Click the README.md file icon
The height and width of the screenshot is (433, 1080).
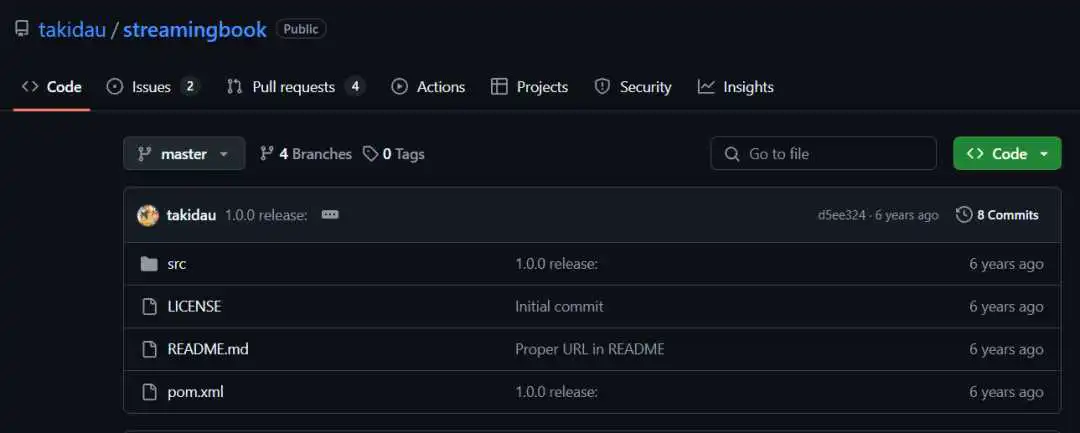pos(149,349)
